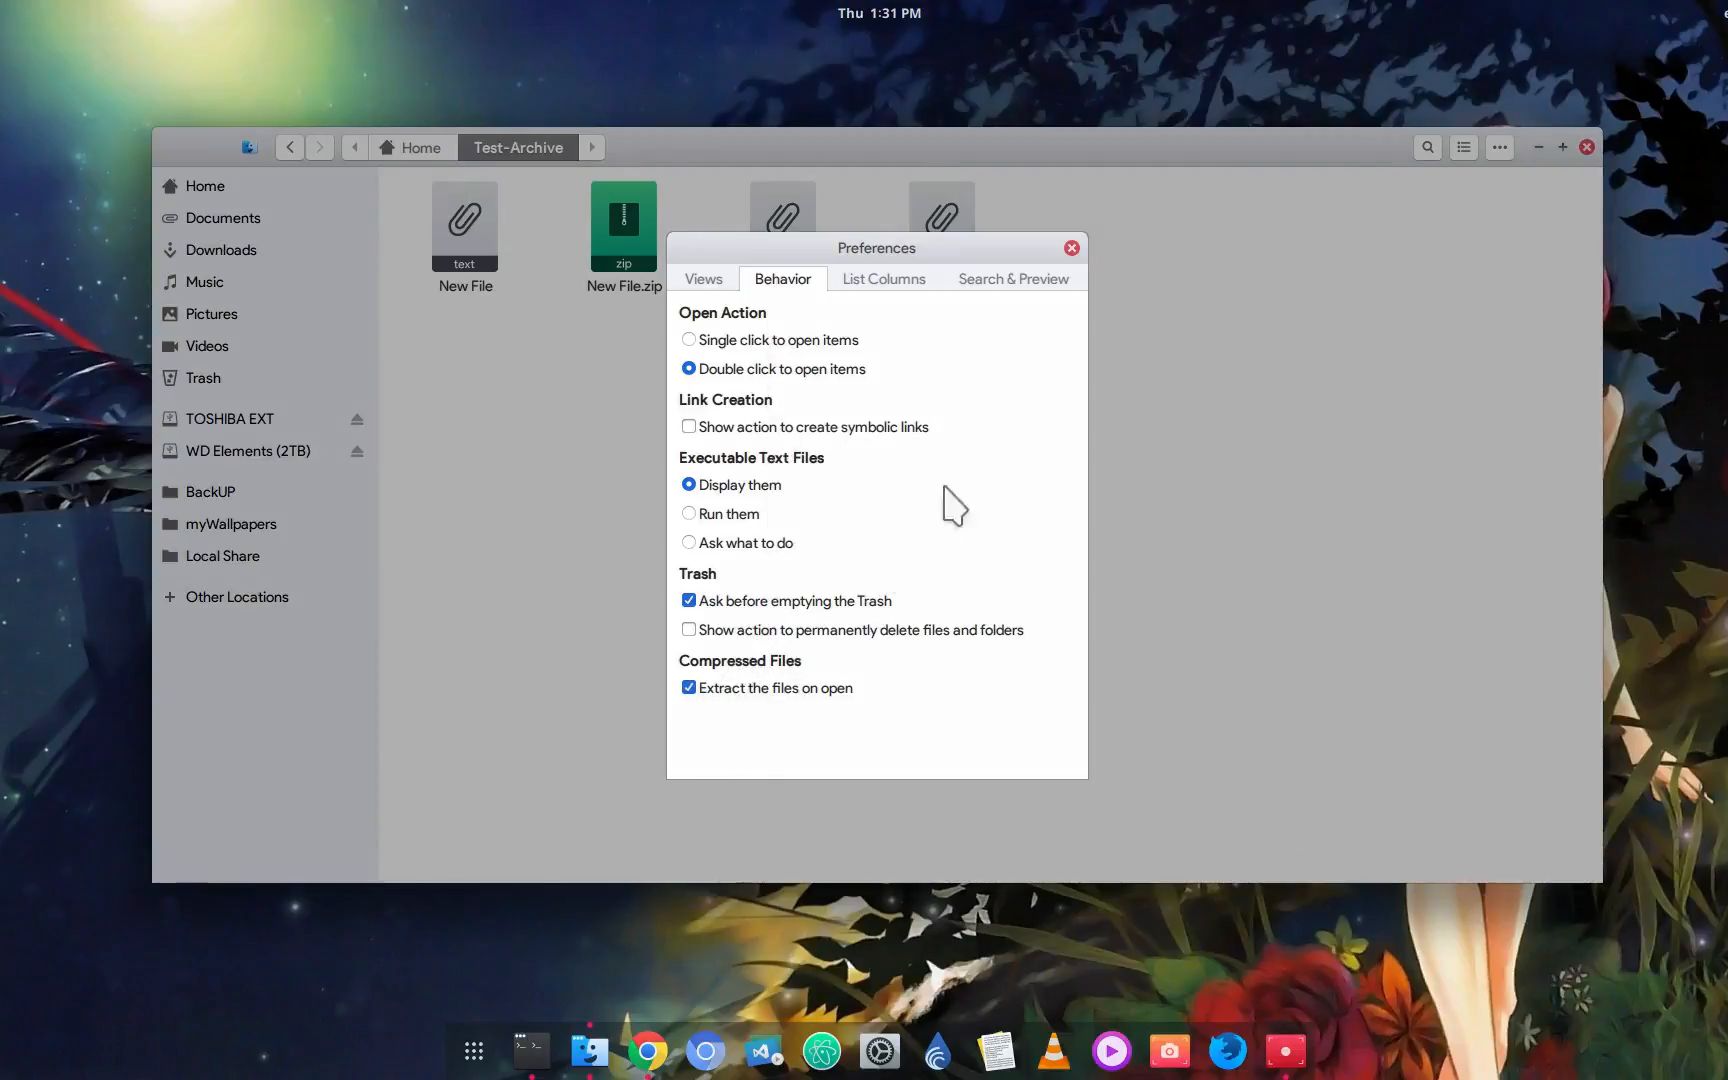Switch to the Views tab
Screen dimensions: 1728x1080
703,279
